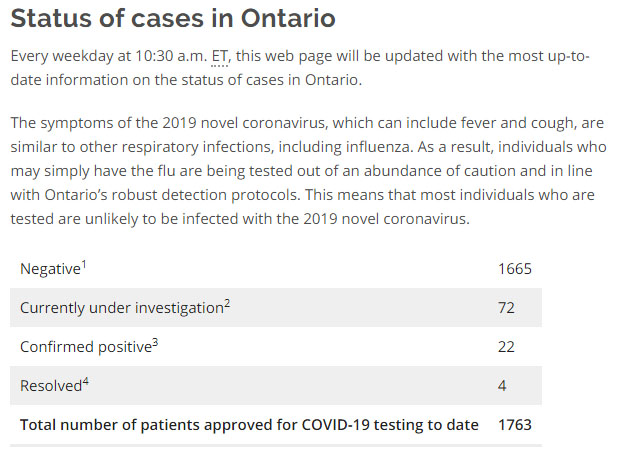Select the 1665 negative count value
Screen dimensions: 617x458
tap(514, 269)
